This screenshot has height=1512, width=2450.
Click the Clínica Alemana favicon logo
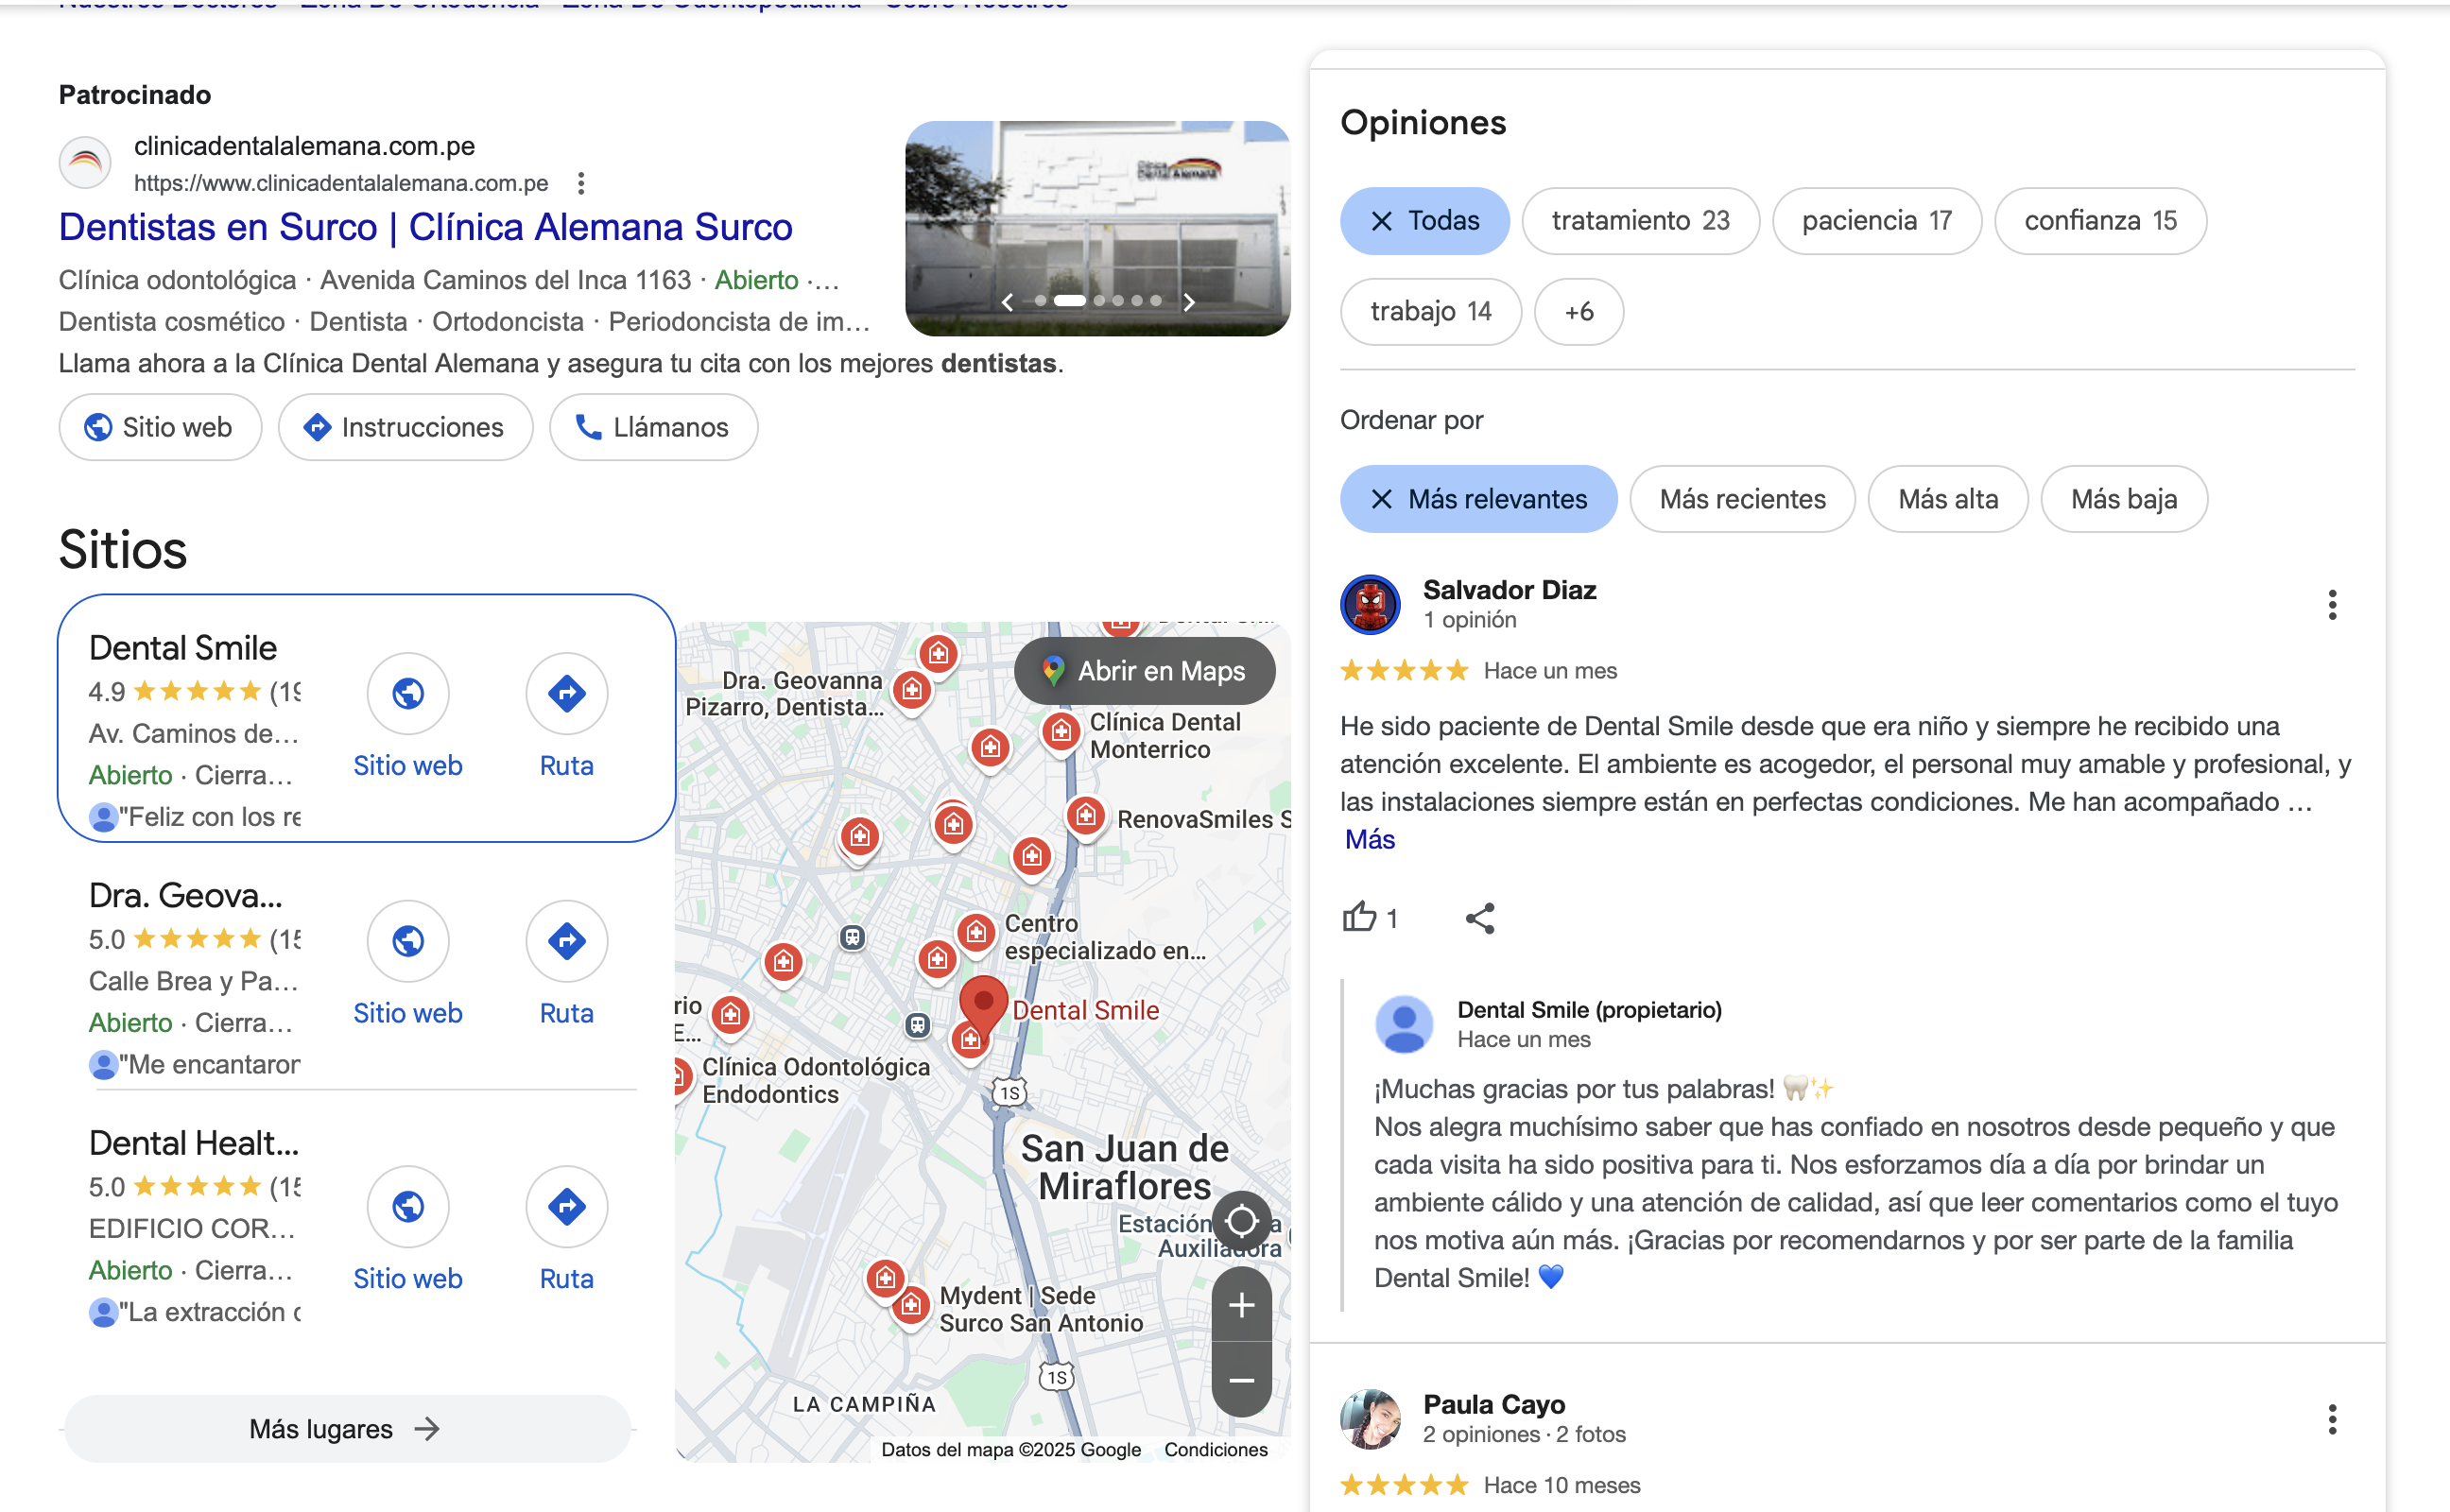(85, 162)
